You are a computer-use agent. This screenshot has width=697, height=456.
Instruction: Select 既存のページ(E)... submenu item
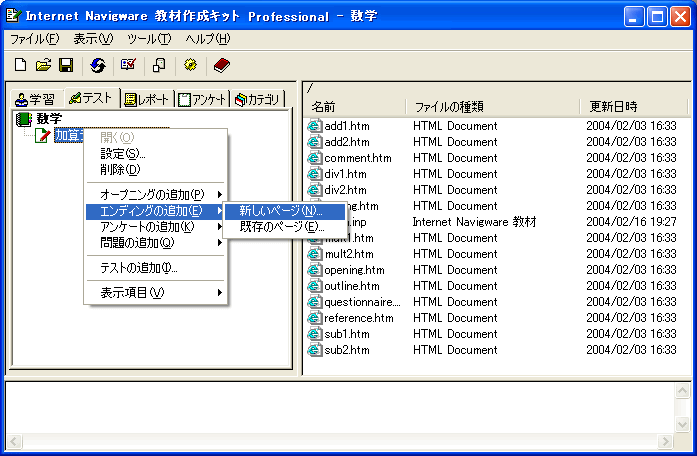coord(285,227)
